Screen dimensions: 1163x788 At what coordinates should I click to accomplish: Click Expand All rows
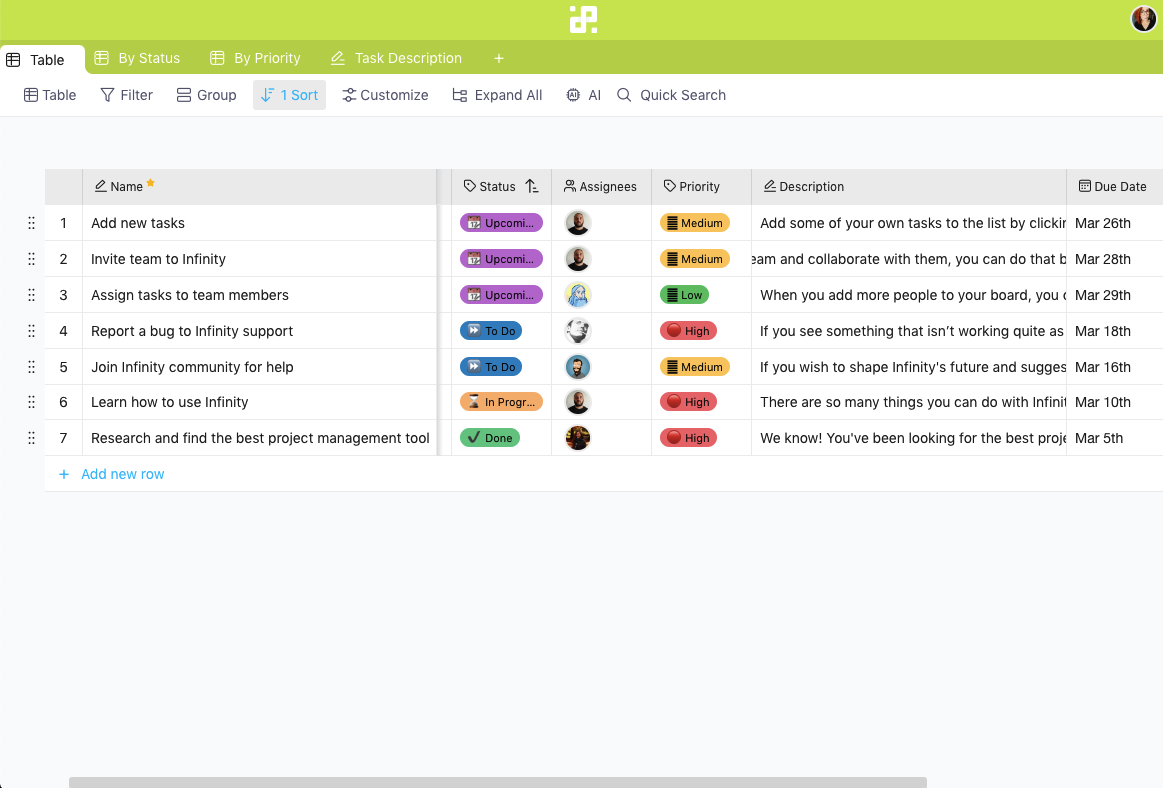point(497,95)
